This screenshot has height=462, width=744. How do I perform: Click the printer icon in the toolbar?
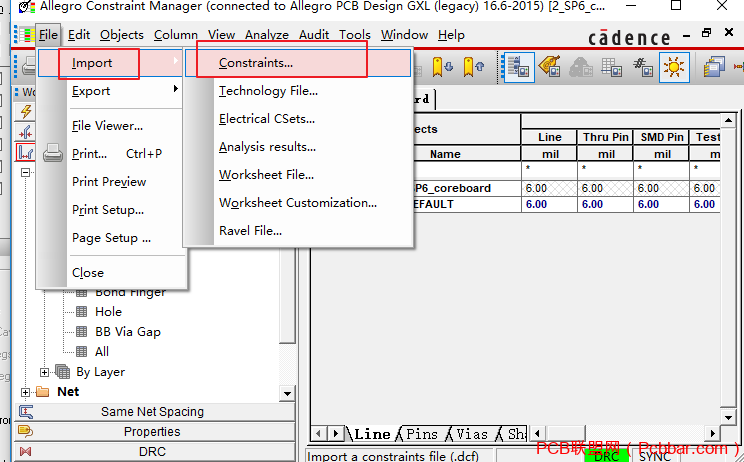click(29, 67)
